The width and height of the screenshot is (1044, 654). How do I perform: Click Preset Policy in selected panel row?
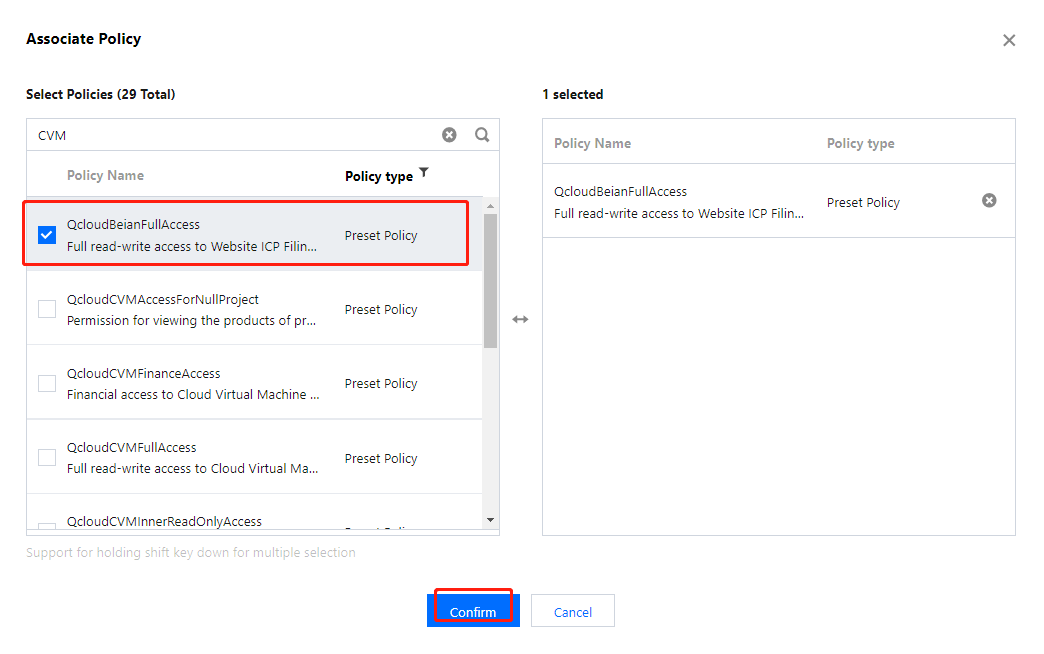coord(863,202)
